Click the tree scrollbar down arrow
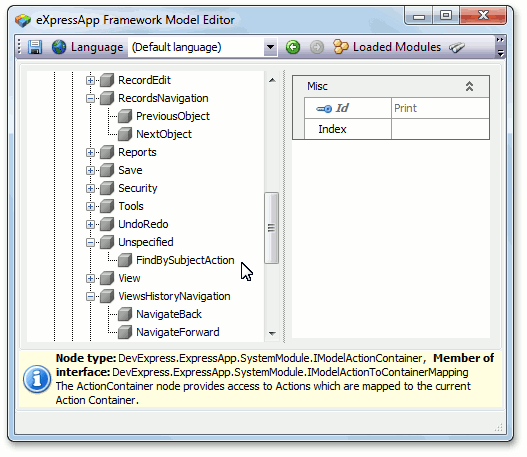Viewport: 527px width, 457px height. [272, 334]
